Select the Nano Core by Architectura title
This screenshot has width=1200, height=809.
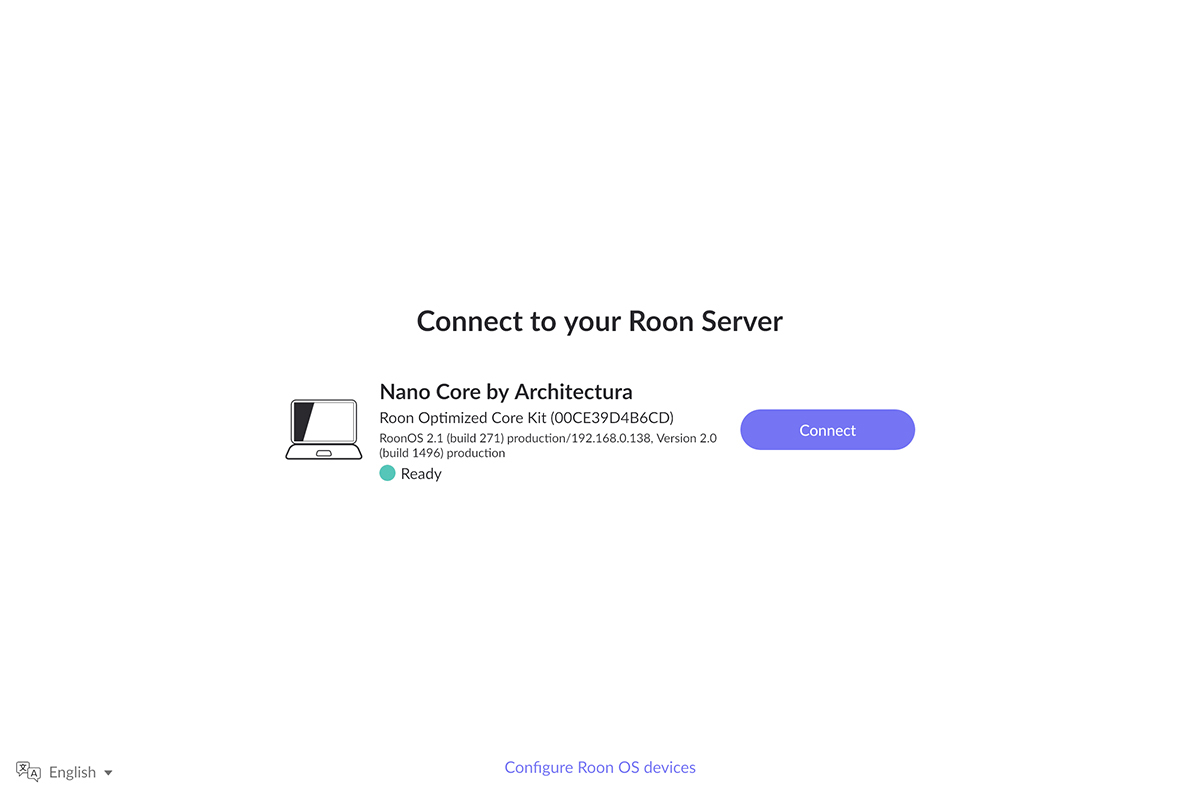click(506, 391)
